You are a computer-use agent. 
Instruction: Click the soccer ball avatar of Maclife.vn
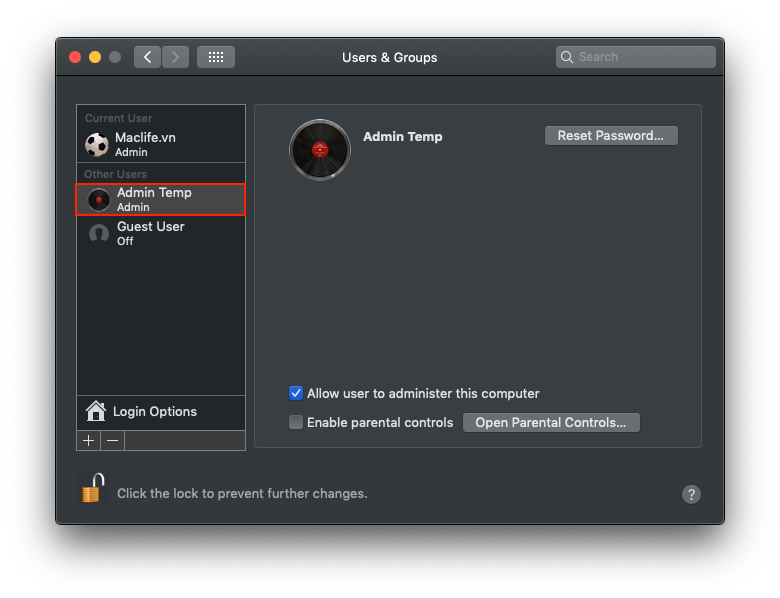pyautogui.click(x=97, y=145)
